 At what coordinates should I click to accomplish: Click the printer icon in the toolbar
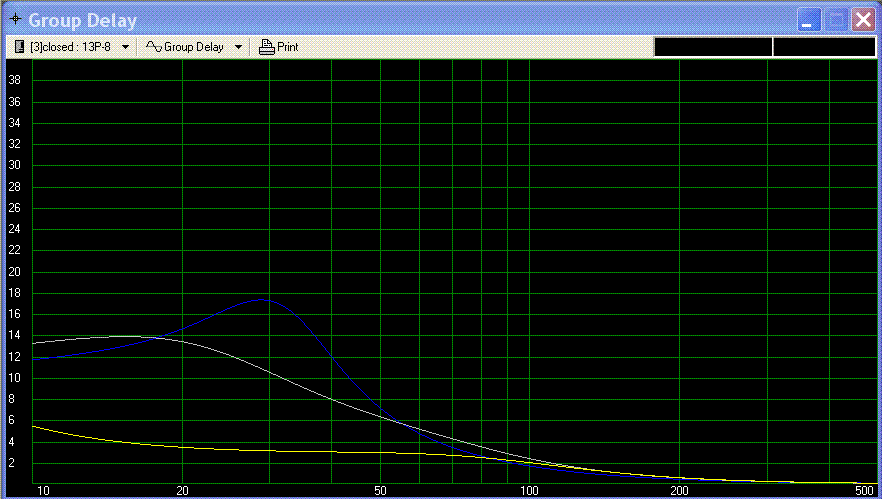coord(266,47)
